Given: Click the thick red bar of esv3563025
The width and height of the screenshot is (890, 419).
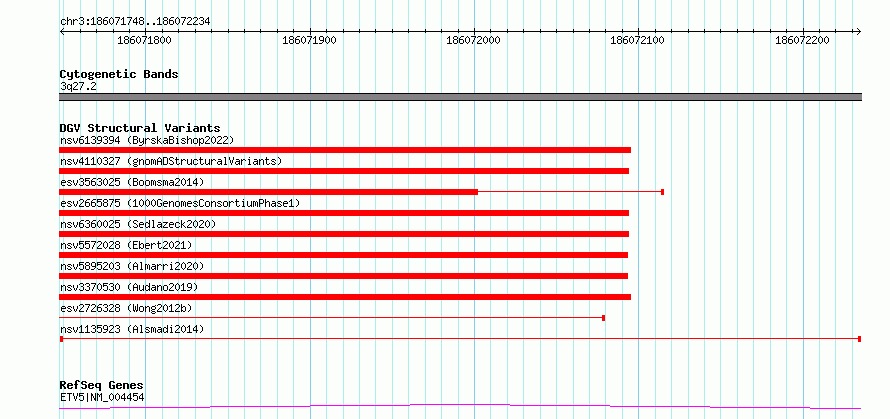Looking at the screenshot, I should (x=268, y=192).
